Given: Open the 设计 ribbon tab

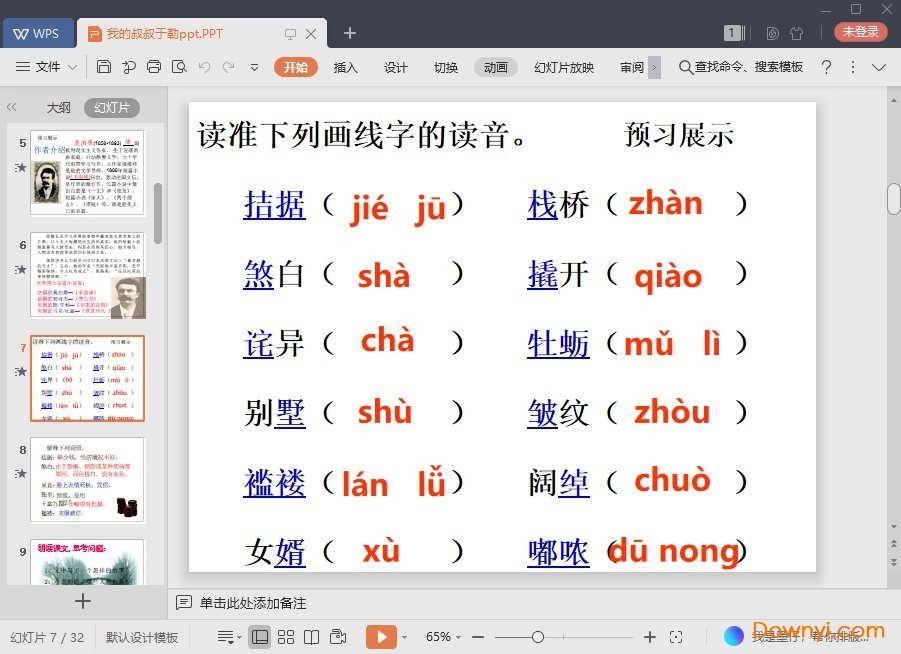Looking at the screenshot, I should (396, 67).
